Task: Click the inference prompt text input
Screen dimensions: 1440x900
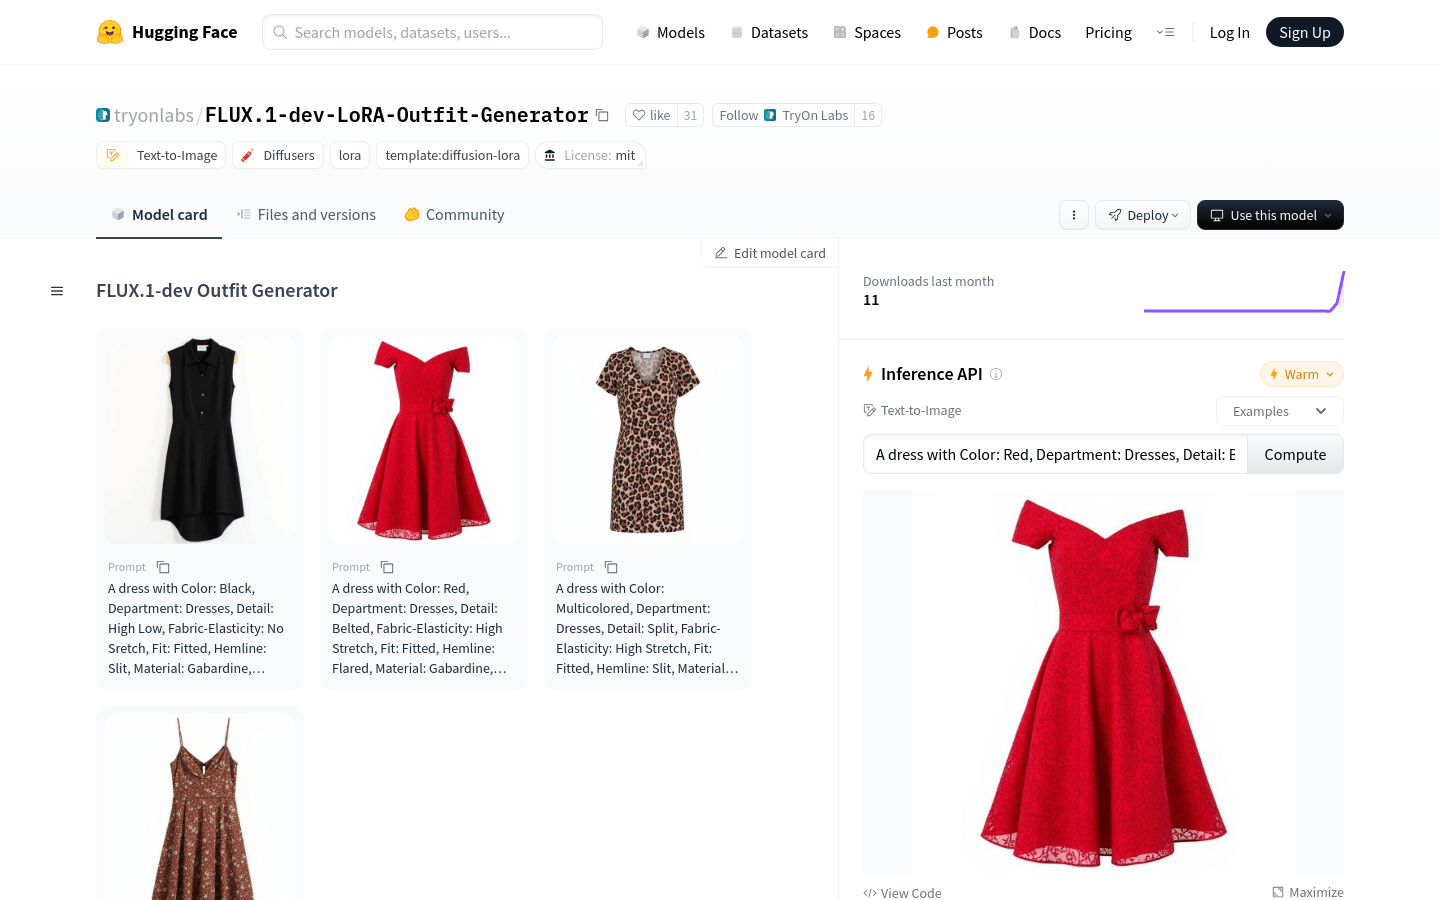Action: 1055,454
